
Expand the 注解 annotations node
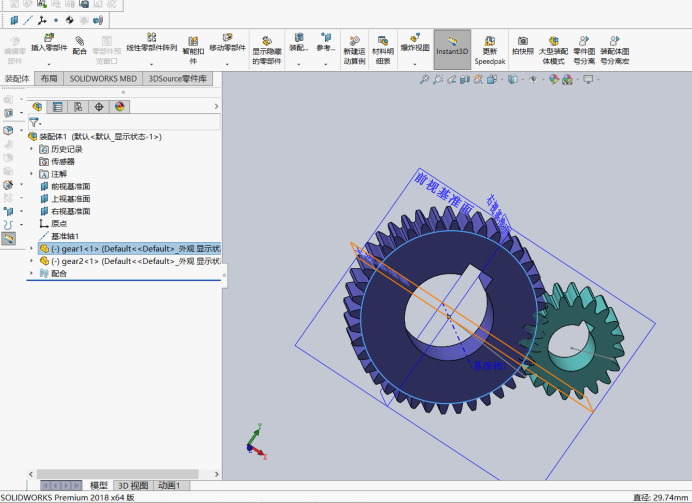tap(31, 173)
